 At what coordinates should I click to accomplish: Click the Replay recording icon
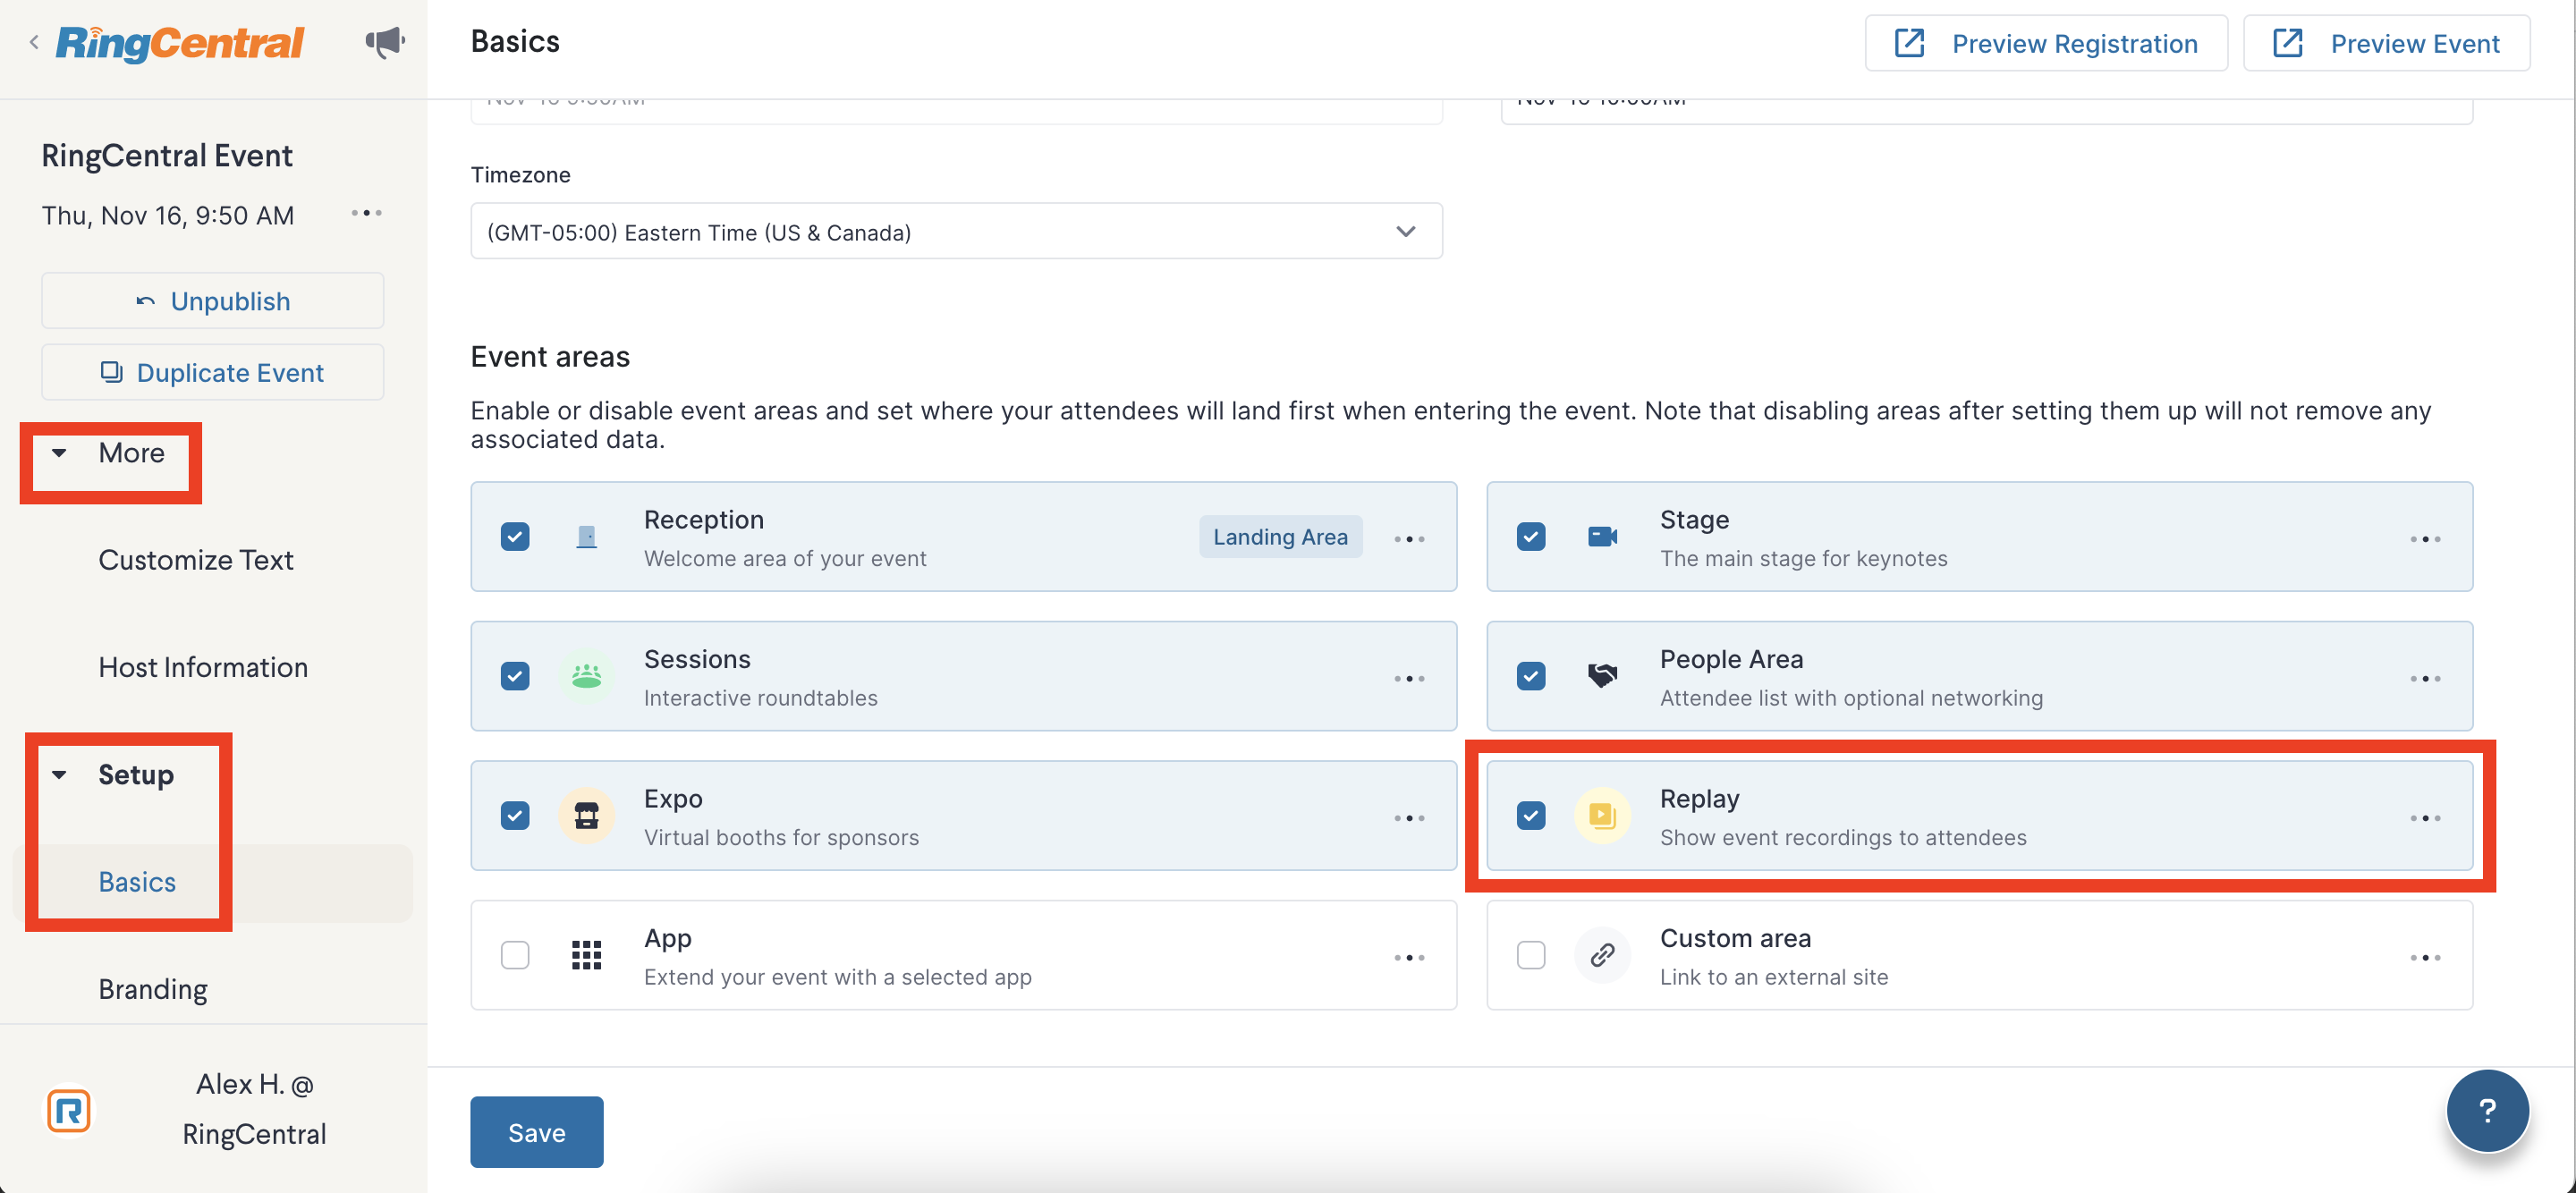(x=1602, y=816)
